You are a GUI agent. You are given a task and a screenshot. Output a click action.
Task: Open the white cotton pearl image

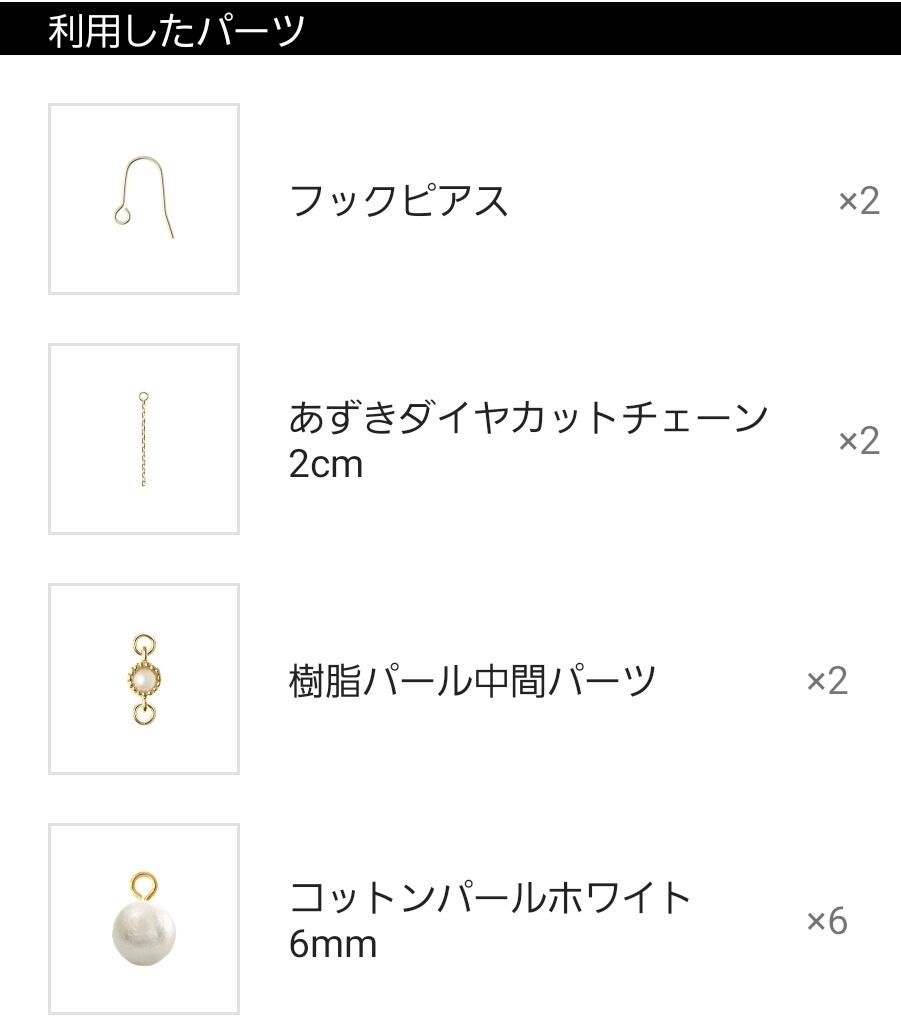point(144,927)
